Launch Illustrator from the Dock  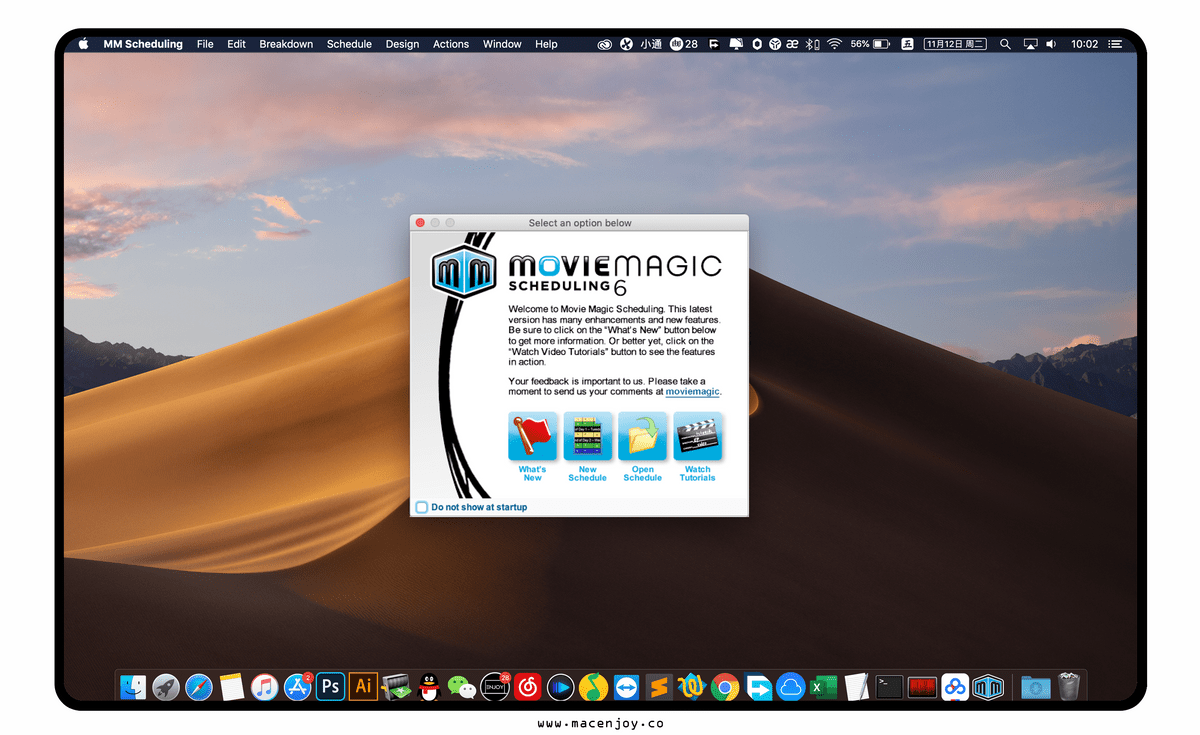(x=364, y=686)
